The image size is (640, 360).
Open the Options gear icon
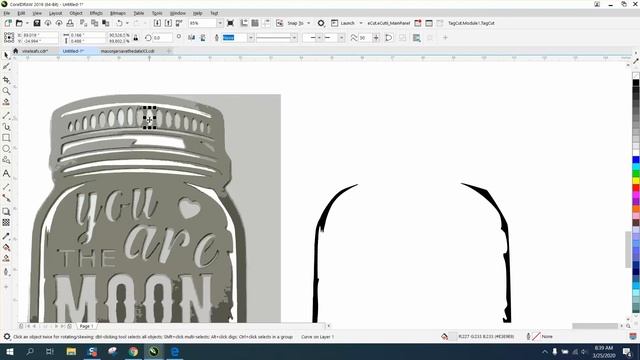(321, 23)
